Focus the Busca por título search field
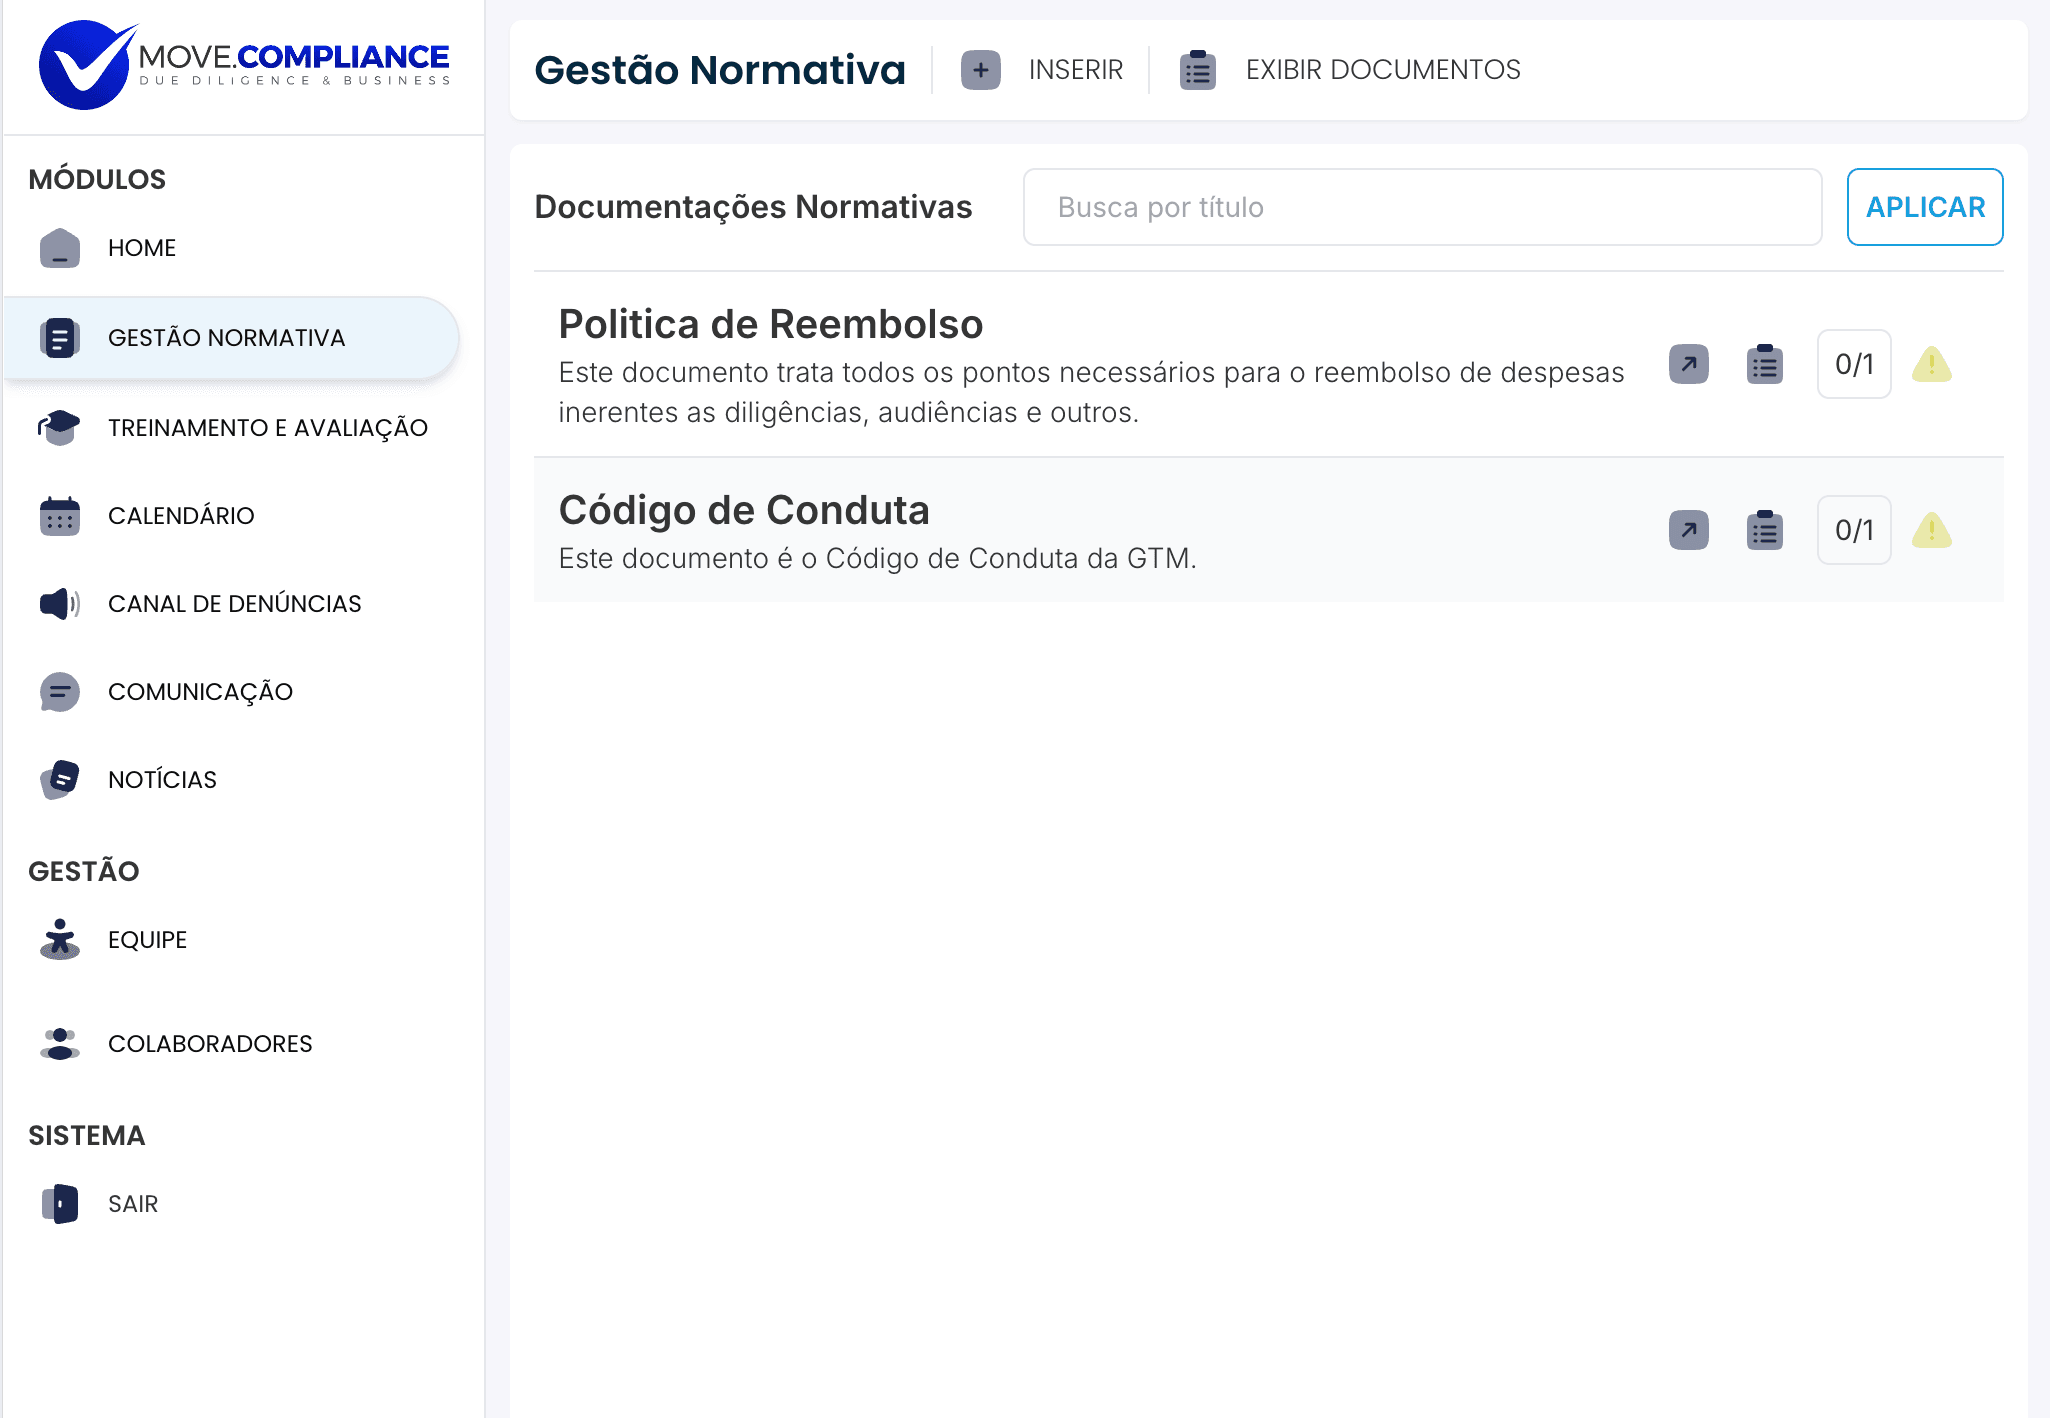 click(x=1421, y=207)
